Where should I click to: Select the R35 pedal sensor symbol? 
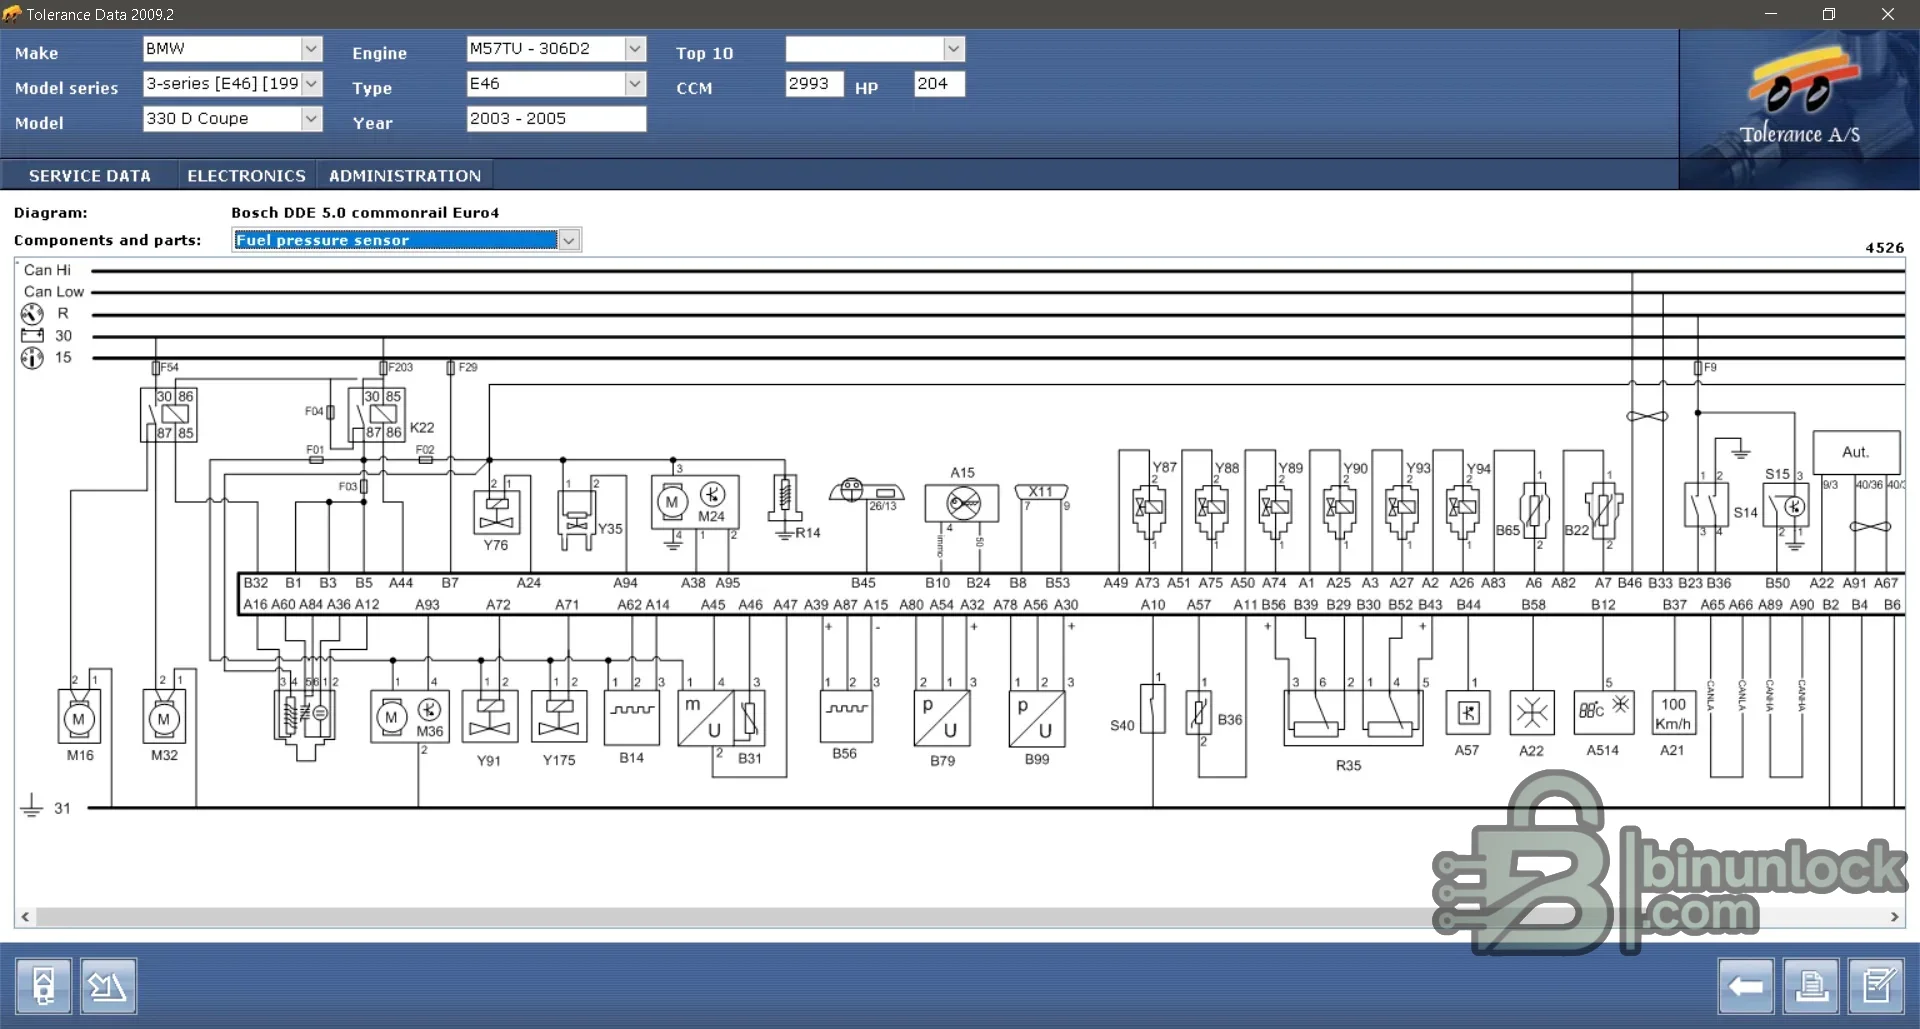[x=1353, y=717]
